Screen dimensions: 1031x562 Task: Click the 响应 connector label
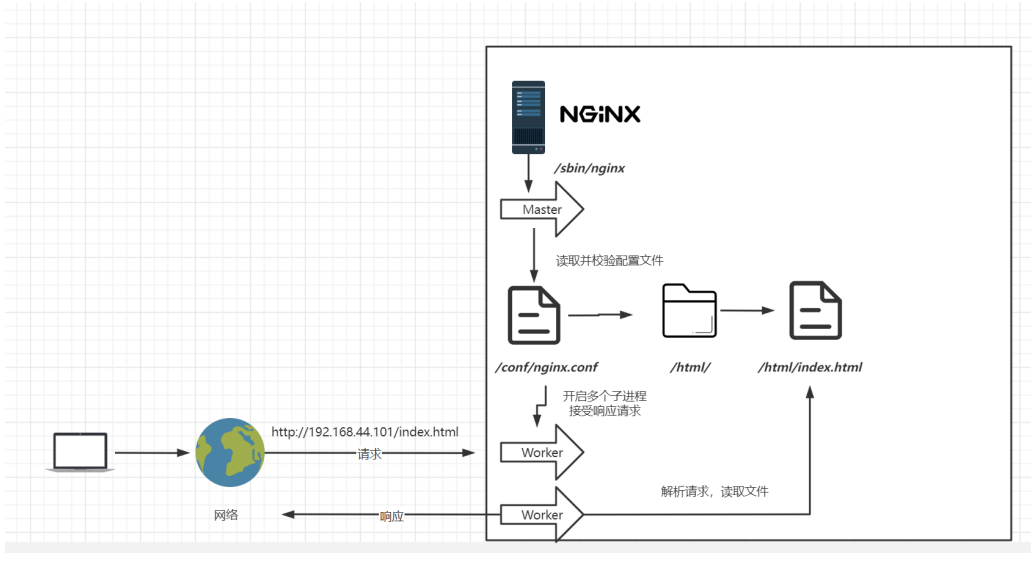pyautogui.click(x=392, y=516)
